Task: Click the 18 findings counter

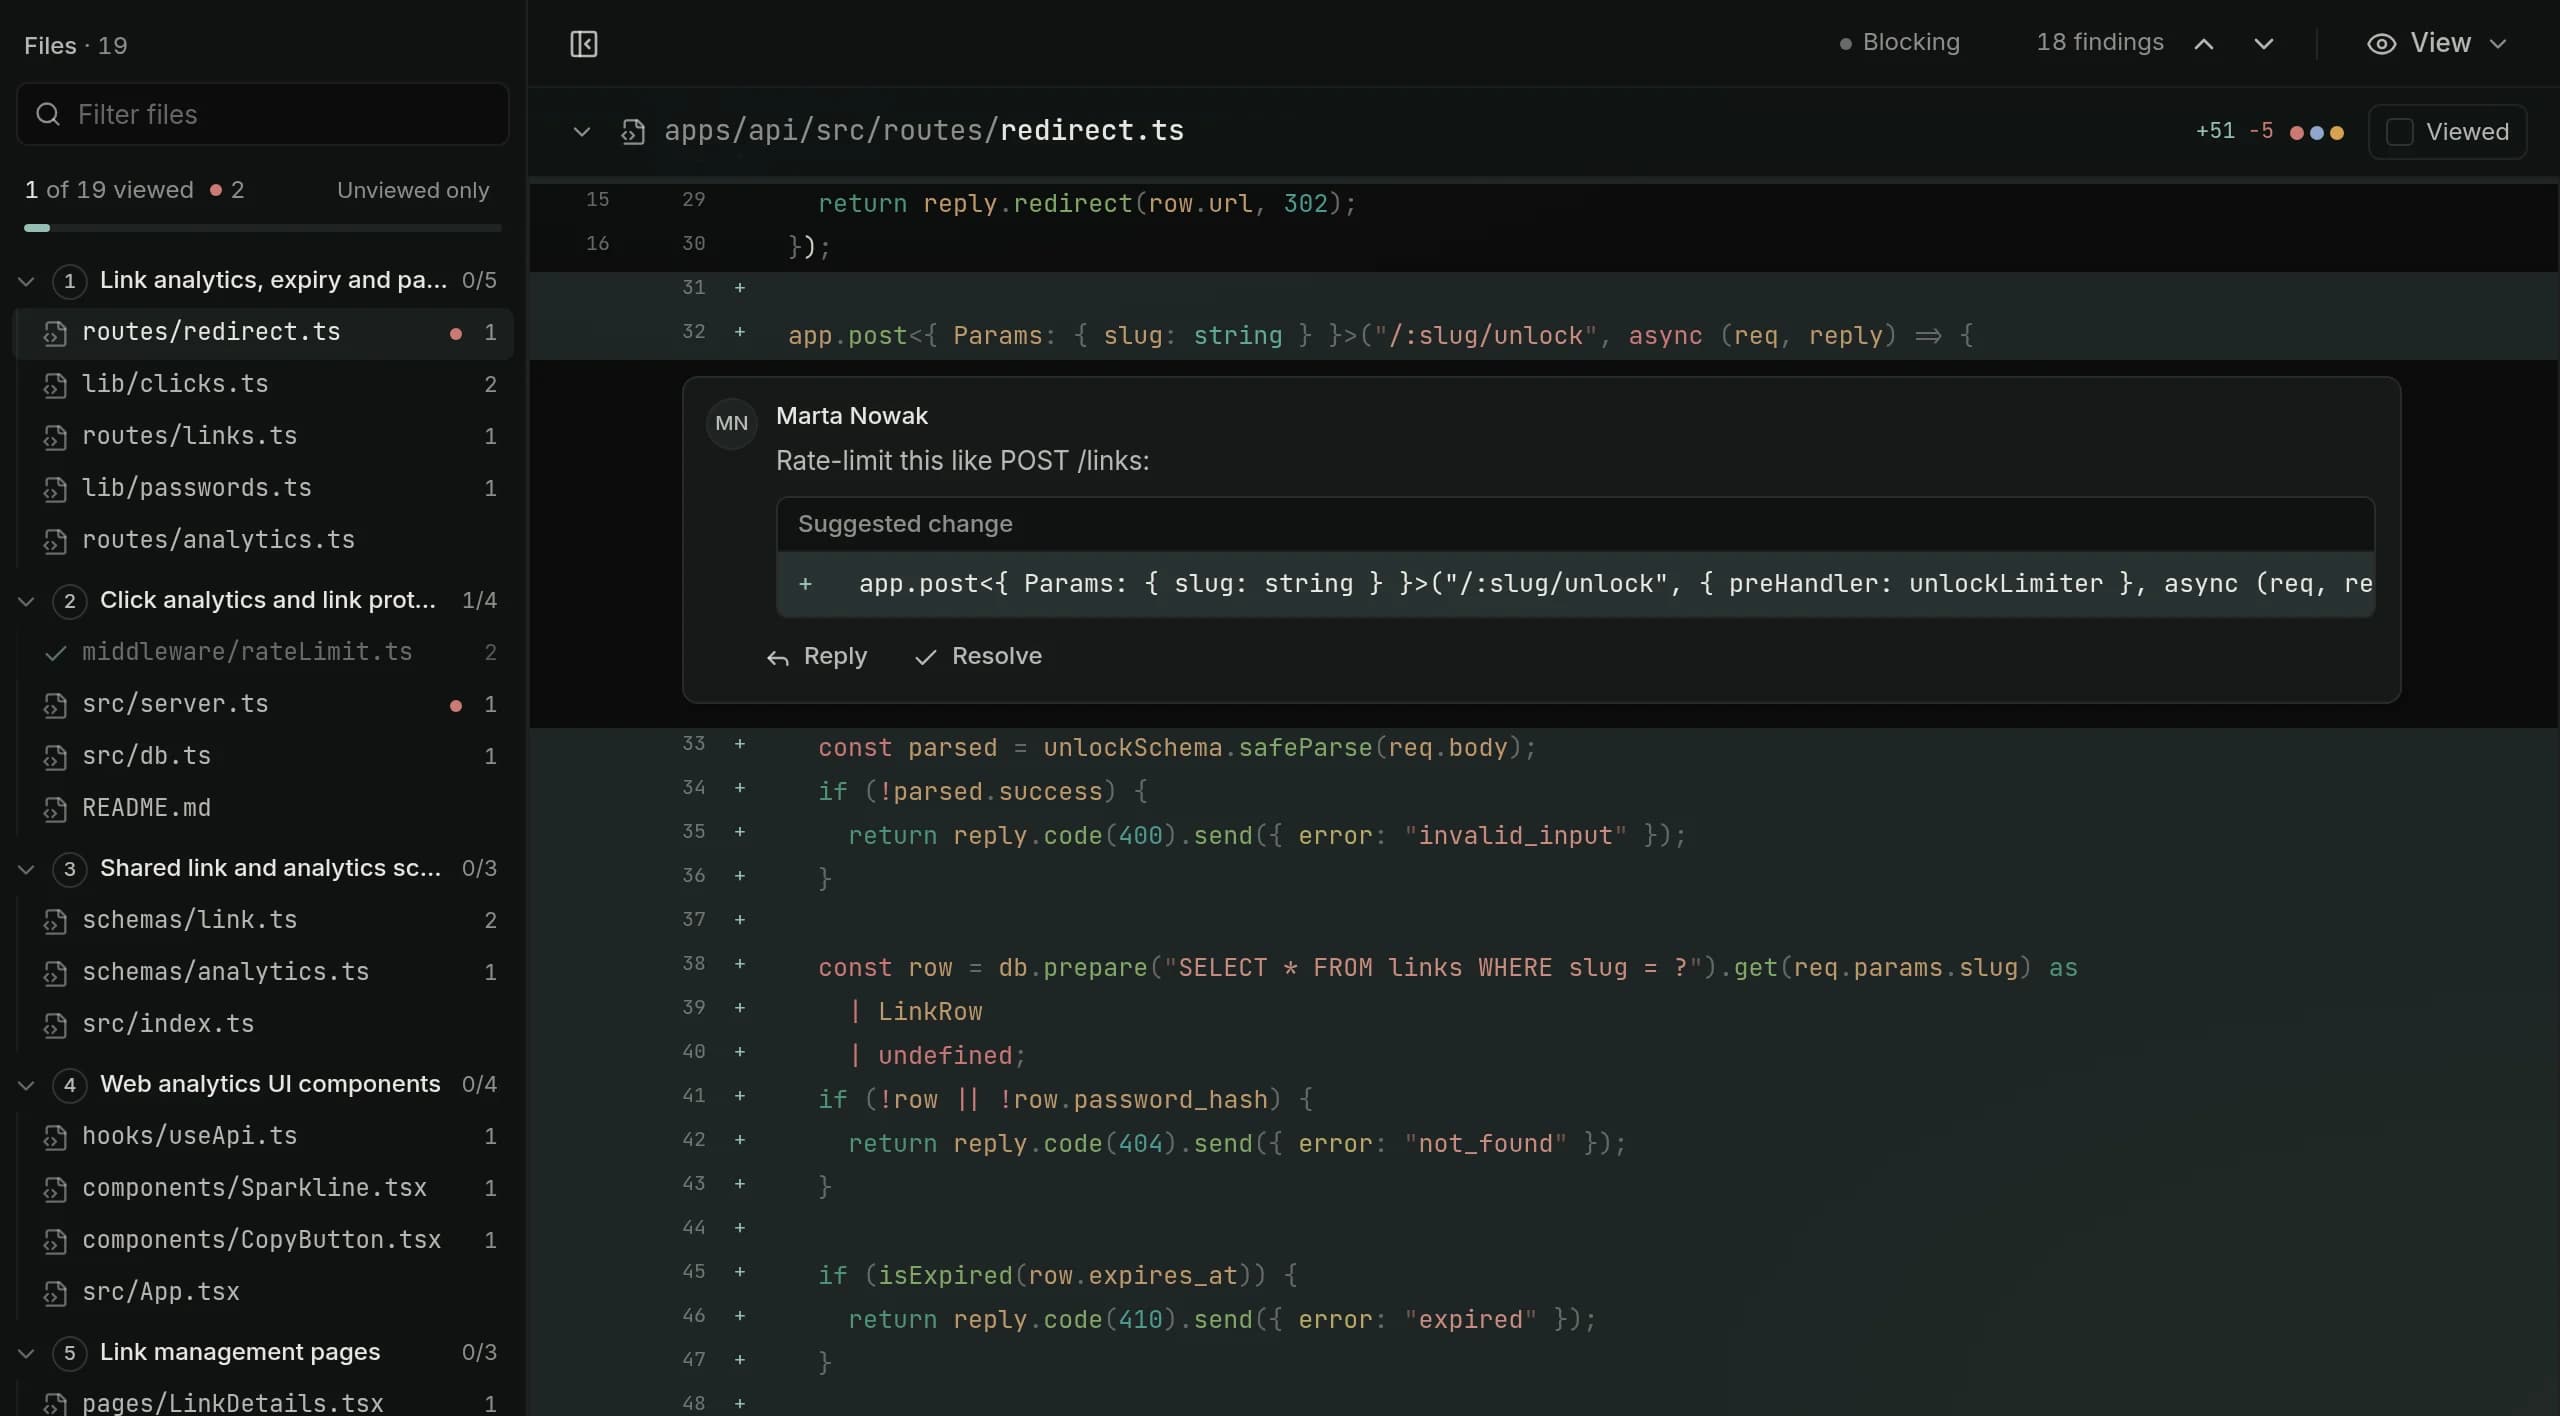Action: (2100, 43)
